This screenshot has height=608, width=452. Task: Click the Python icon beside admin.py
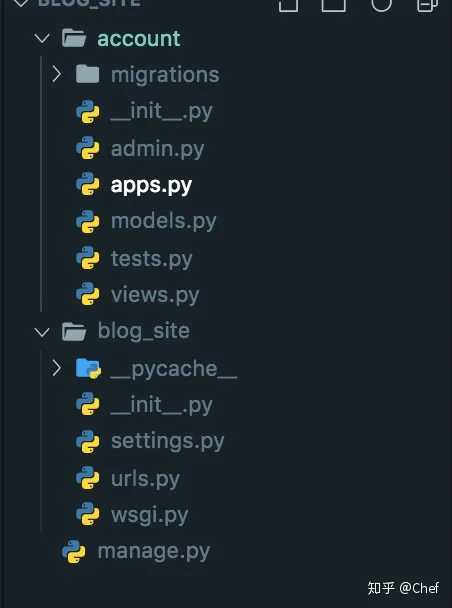pyautogui.click(x=88, y=148)
